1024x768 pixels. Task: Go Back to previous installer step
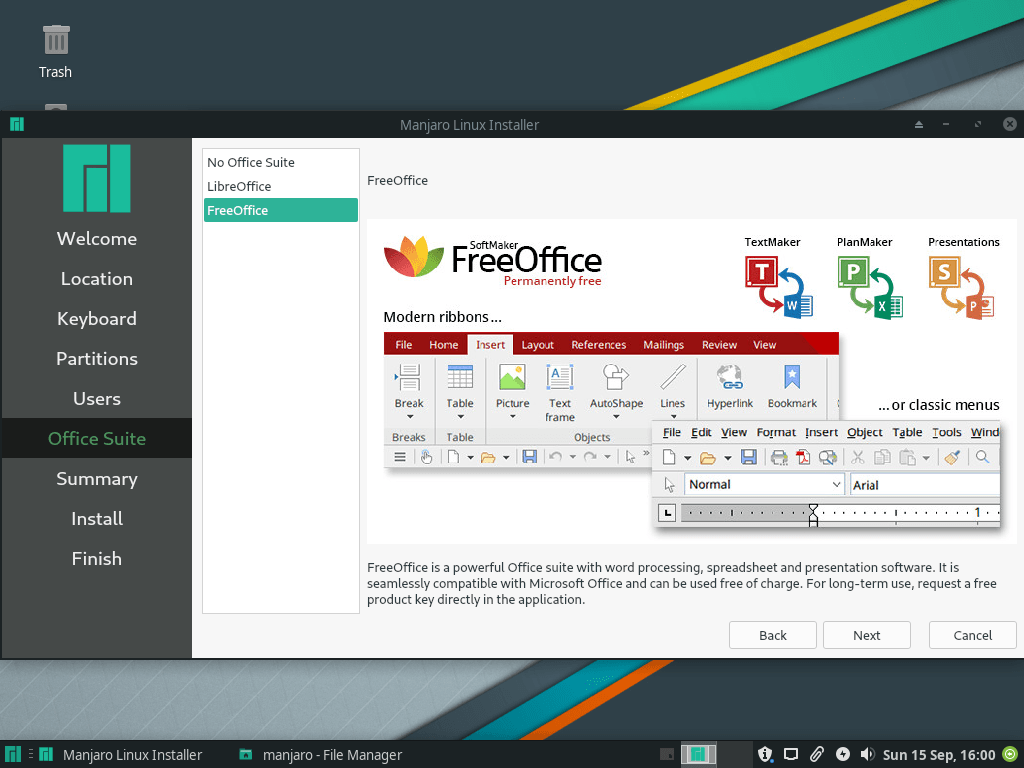[773, 635]
